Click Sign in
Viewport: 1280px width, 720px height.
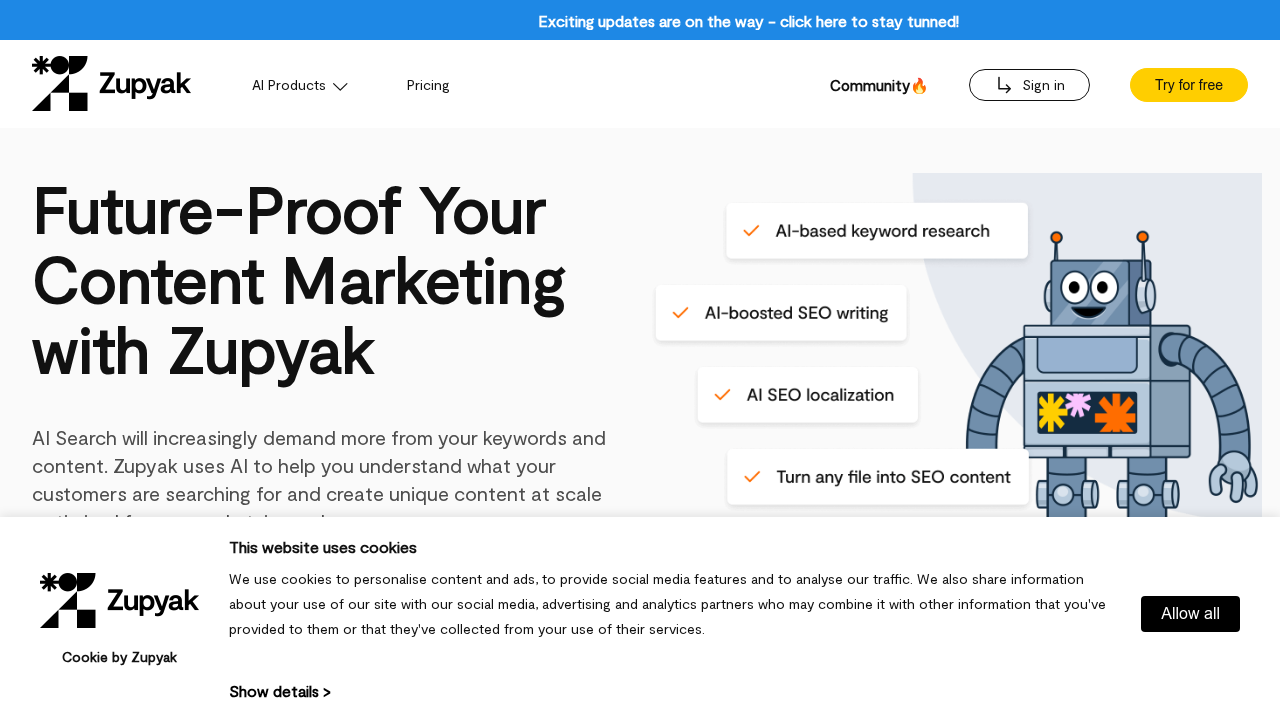(x=1029, y=84)
